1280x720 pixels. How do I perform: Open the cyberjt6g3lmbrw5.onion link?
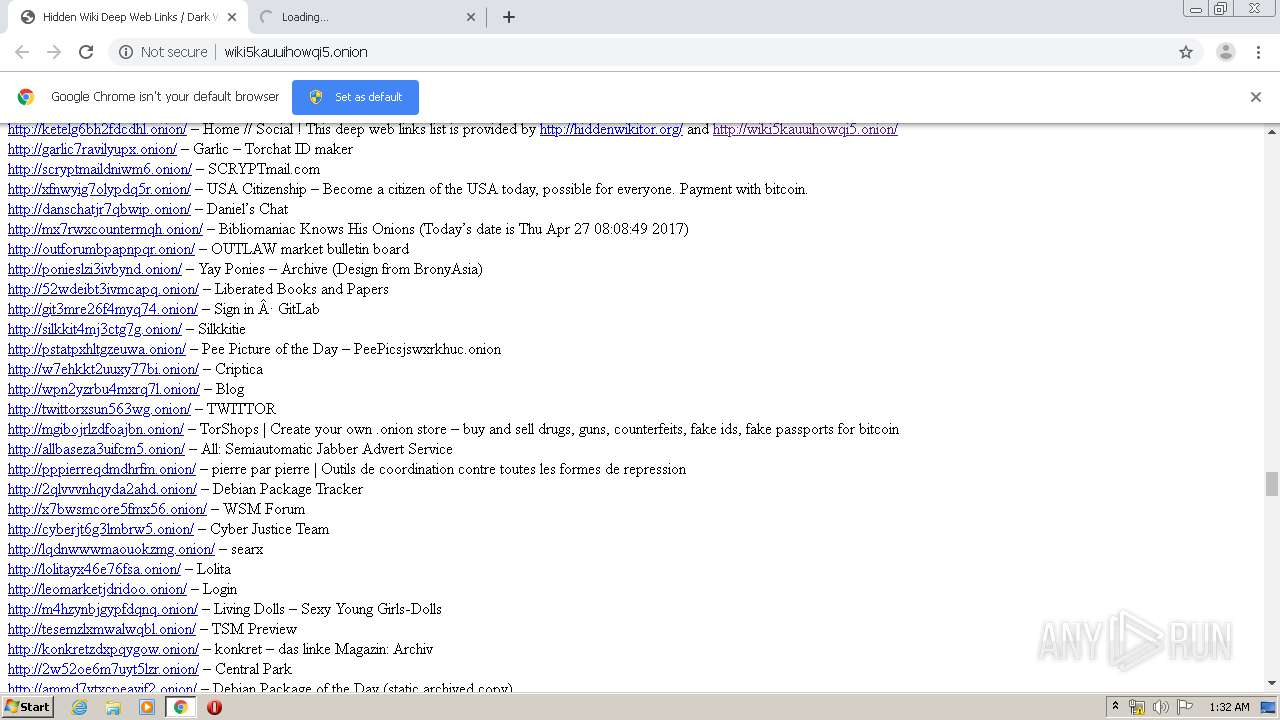[x=101, y=529]
